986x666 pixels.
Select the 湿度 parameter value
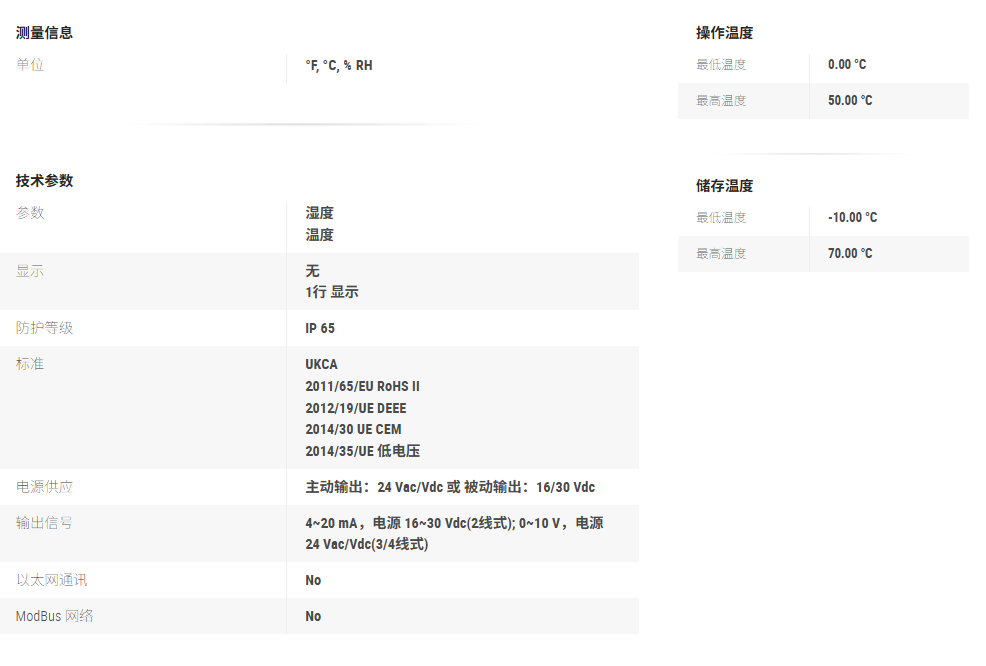(319, 213)
